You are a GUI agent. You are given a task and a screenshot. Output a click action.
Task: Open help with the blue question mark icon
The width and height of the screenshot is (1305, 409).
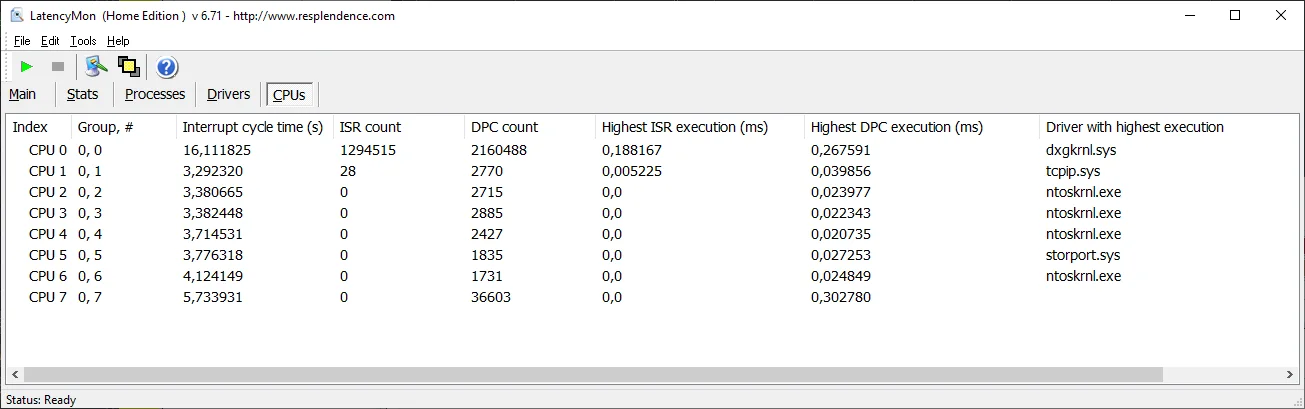167,67
